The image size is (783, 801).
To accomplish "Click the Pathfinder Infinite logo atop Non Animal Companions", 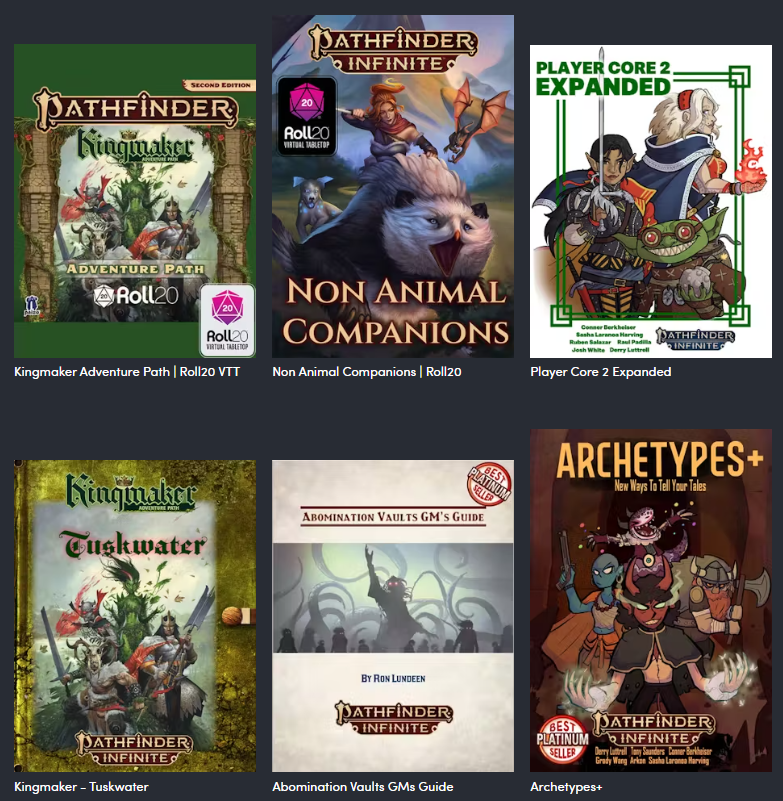I will click(x=393, y=50).
